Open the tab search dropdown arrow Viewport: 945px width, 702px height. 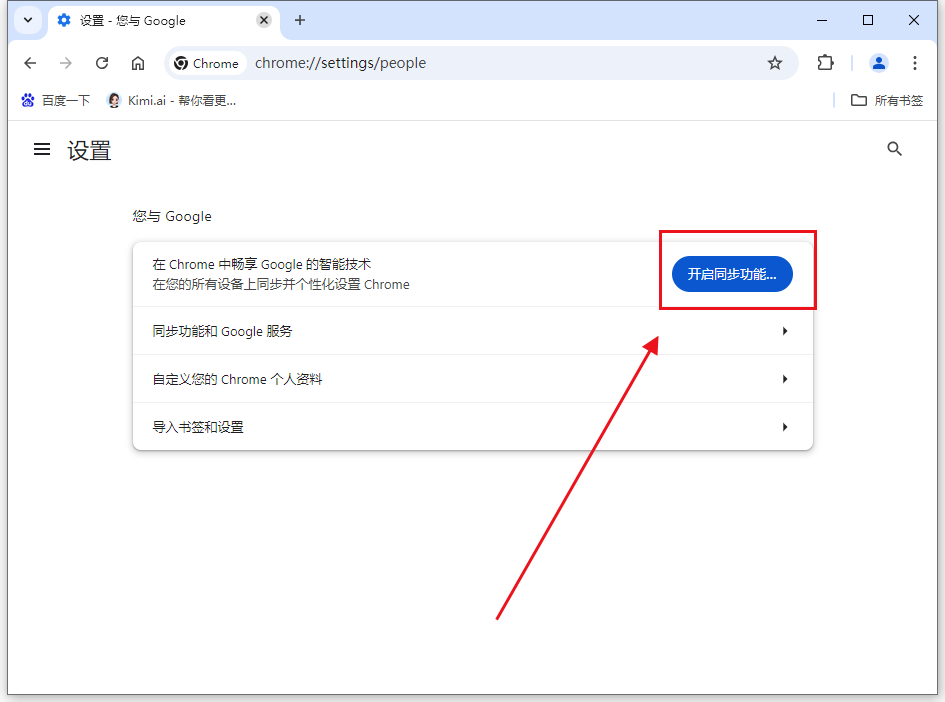pyautogui.click(x=28, y=20)
